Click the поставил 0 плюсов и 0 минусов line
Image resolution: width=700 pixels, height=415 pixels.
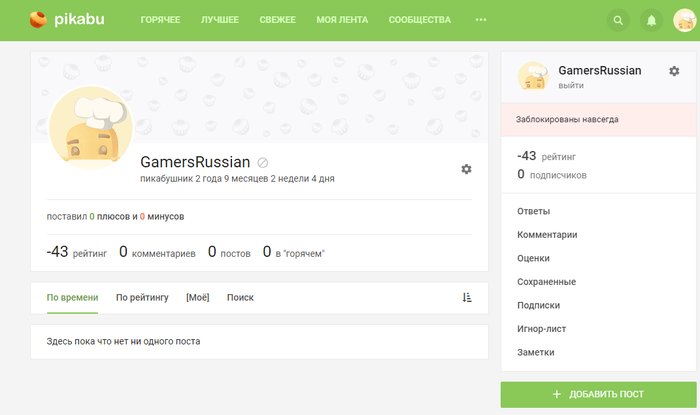point(115,217)
